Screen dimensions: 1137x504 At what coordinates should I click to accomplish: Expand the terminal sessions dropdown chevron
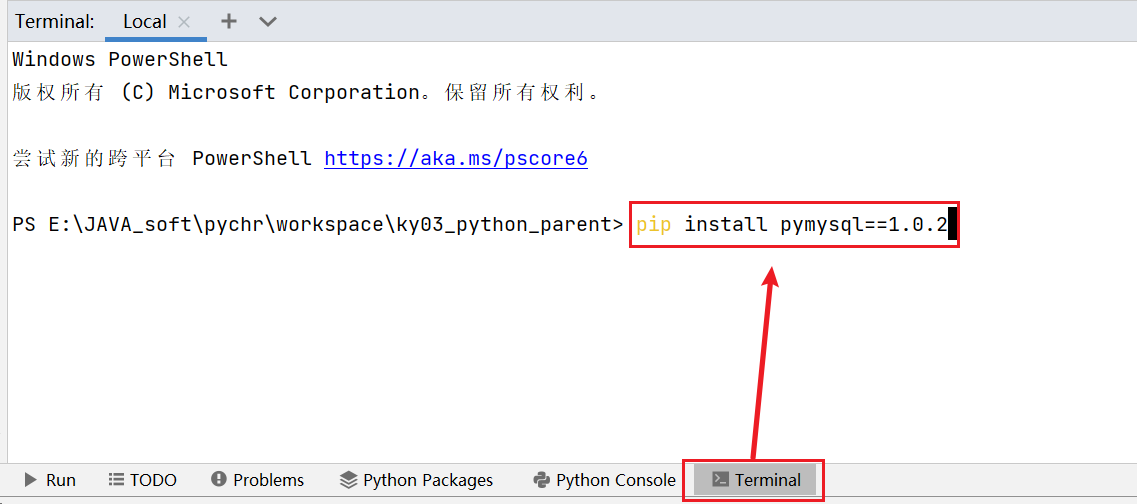point(267,21)
